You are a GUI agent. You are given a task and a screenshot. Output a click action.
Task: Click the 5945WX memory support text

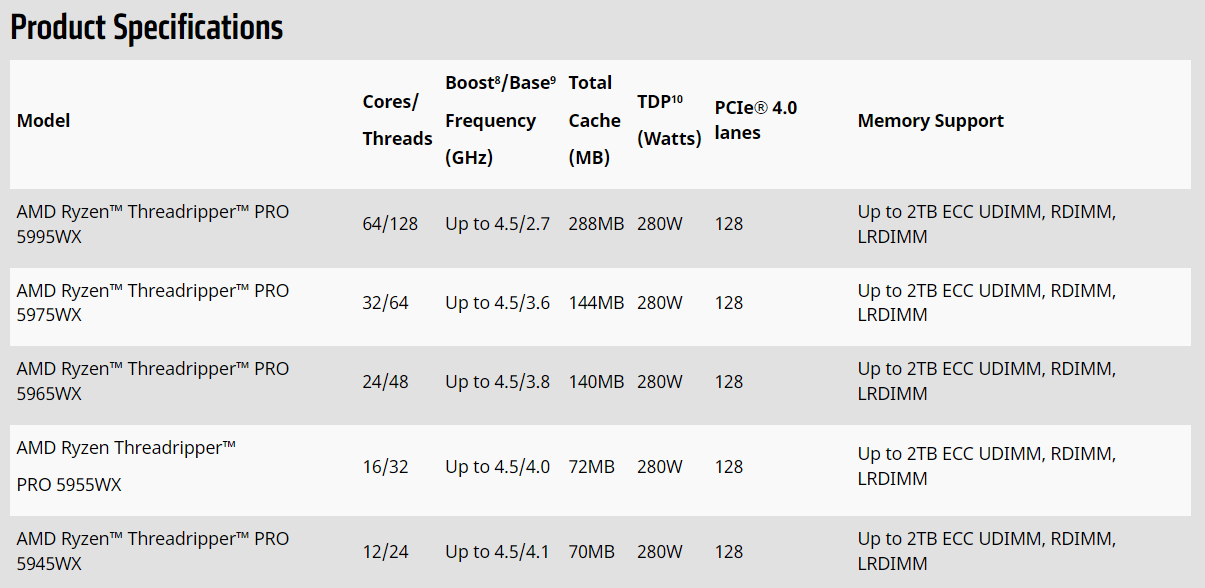986,551
